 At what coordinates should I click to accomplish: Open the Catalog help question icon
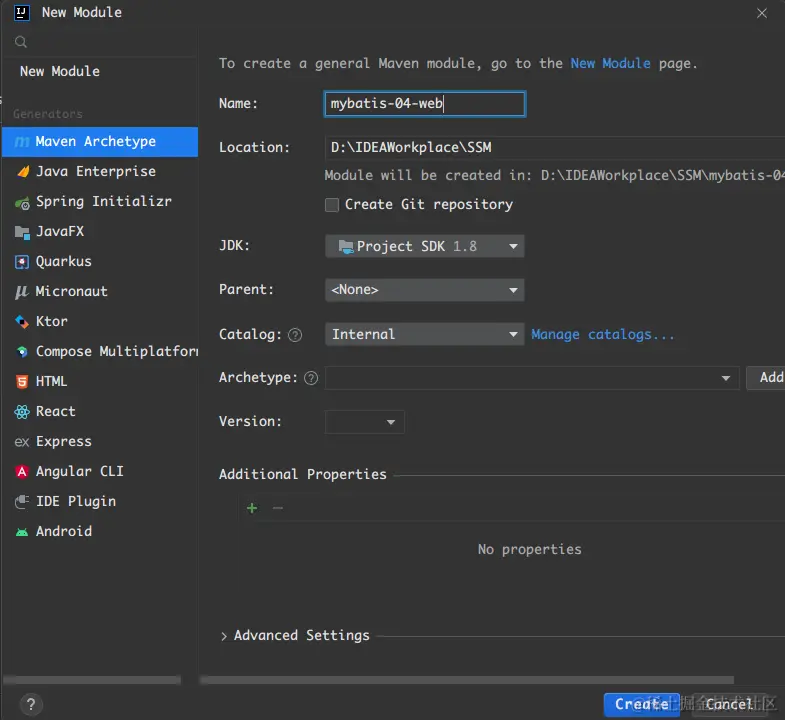pos(295,335)
